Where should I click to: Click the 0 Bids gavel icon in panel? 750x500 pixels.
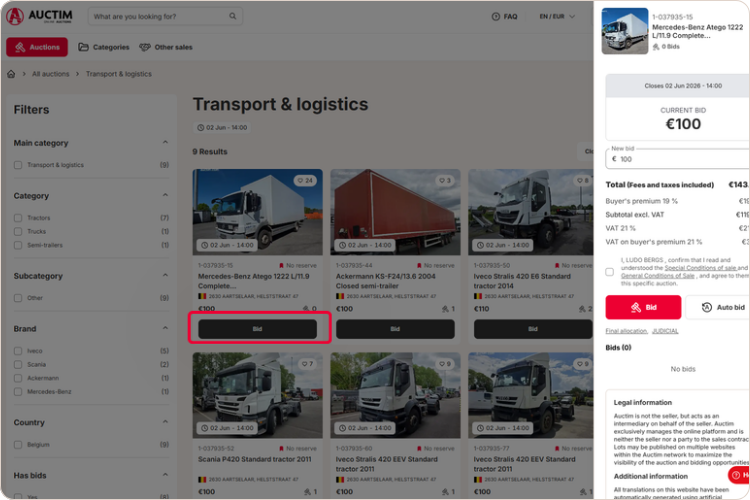(x=656, y=46)
